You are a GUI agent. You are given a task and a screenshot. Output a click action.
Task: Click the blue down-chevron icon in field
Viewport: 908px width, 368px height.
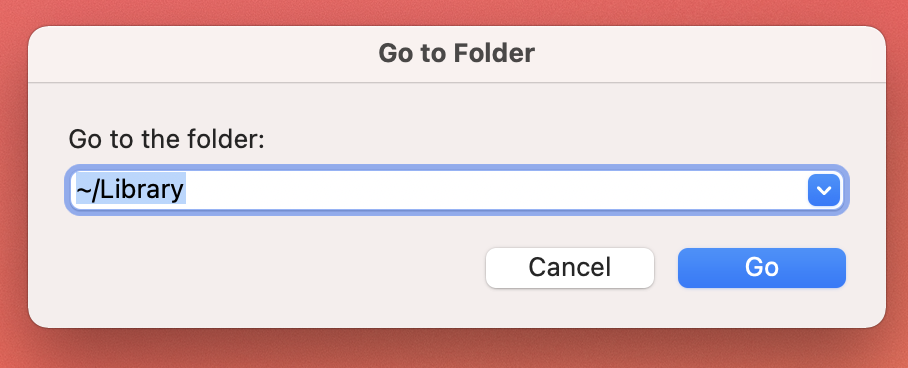point(823,190)
